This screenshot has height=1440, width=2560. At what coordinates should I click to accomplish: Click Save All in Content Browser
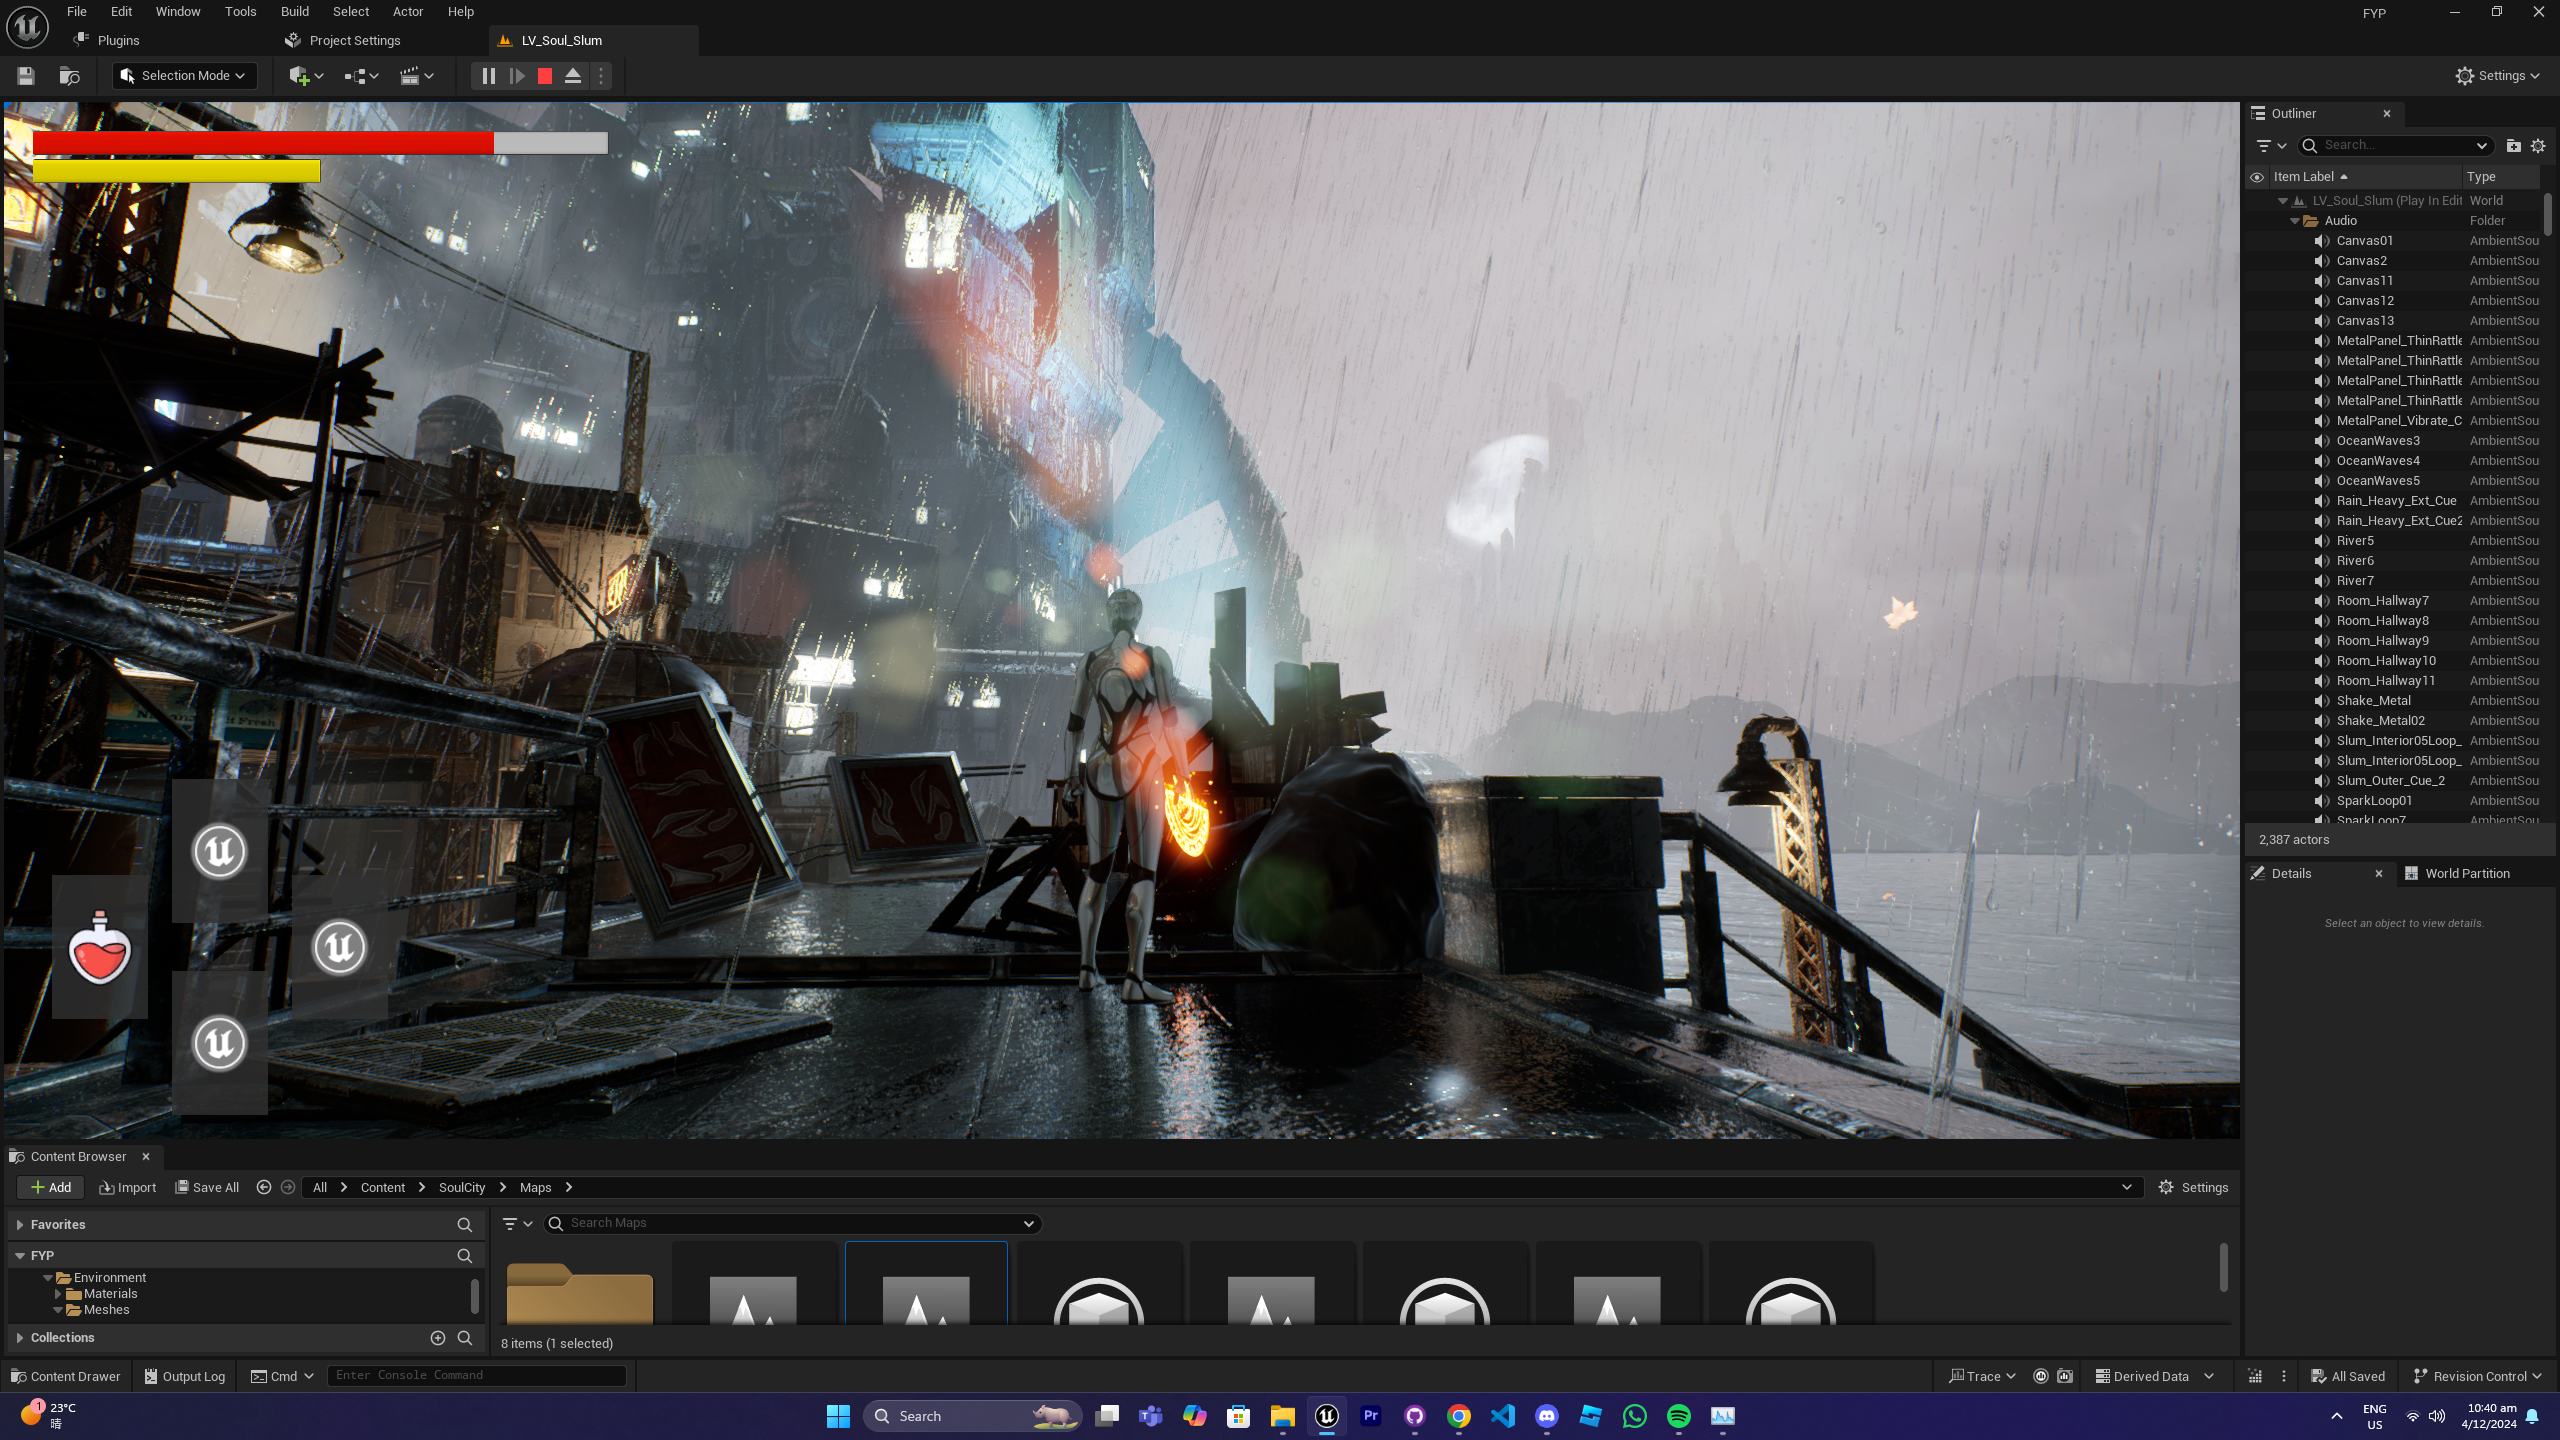(207, 1188)
